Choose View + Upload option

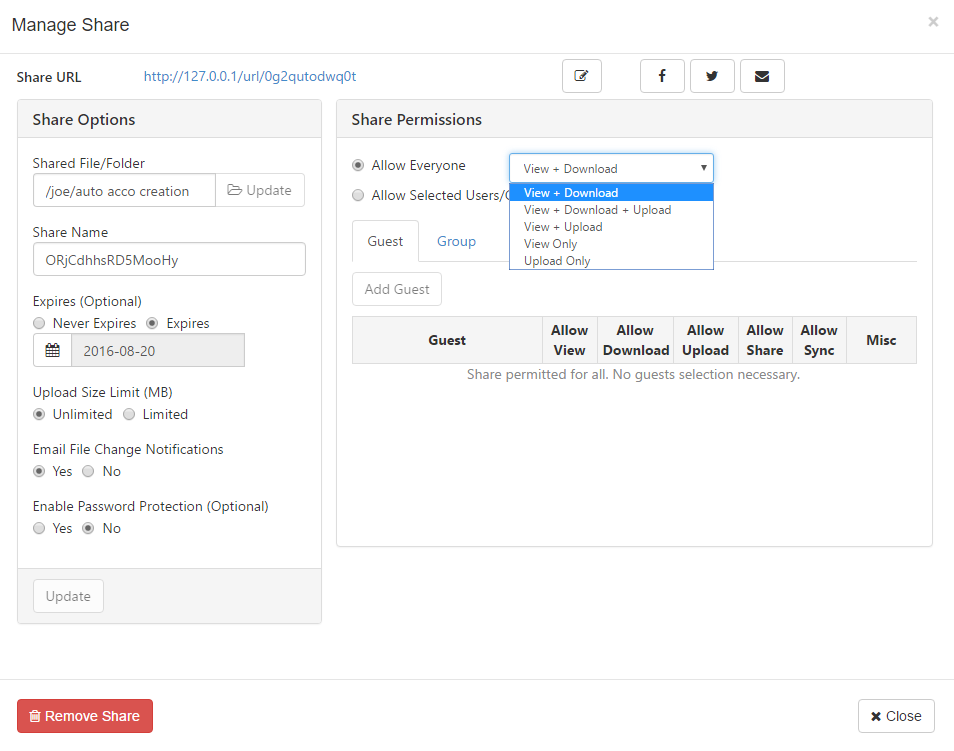click(611, 227)
